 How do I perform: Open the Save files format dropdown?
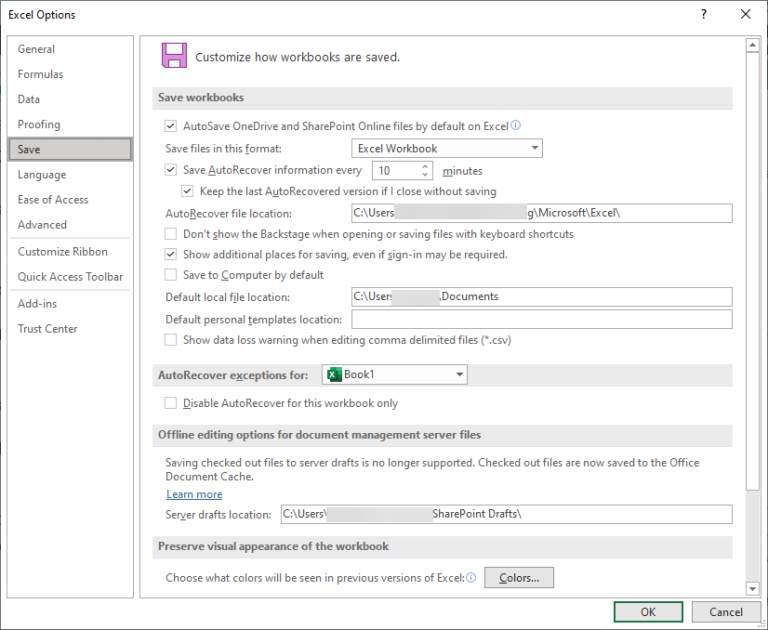pyautogui.click(x=447, y=149)
